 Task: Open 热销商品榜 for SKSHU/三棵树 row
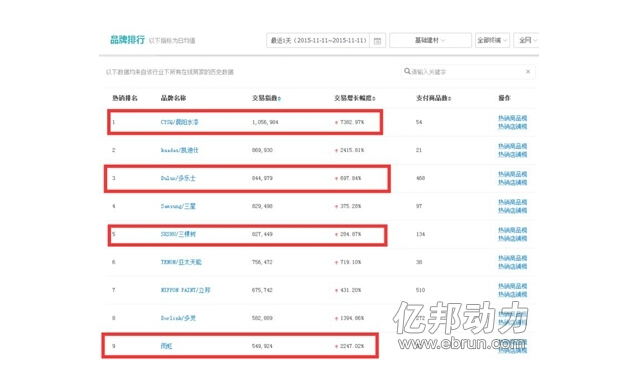point(512,230)
